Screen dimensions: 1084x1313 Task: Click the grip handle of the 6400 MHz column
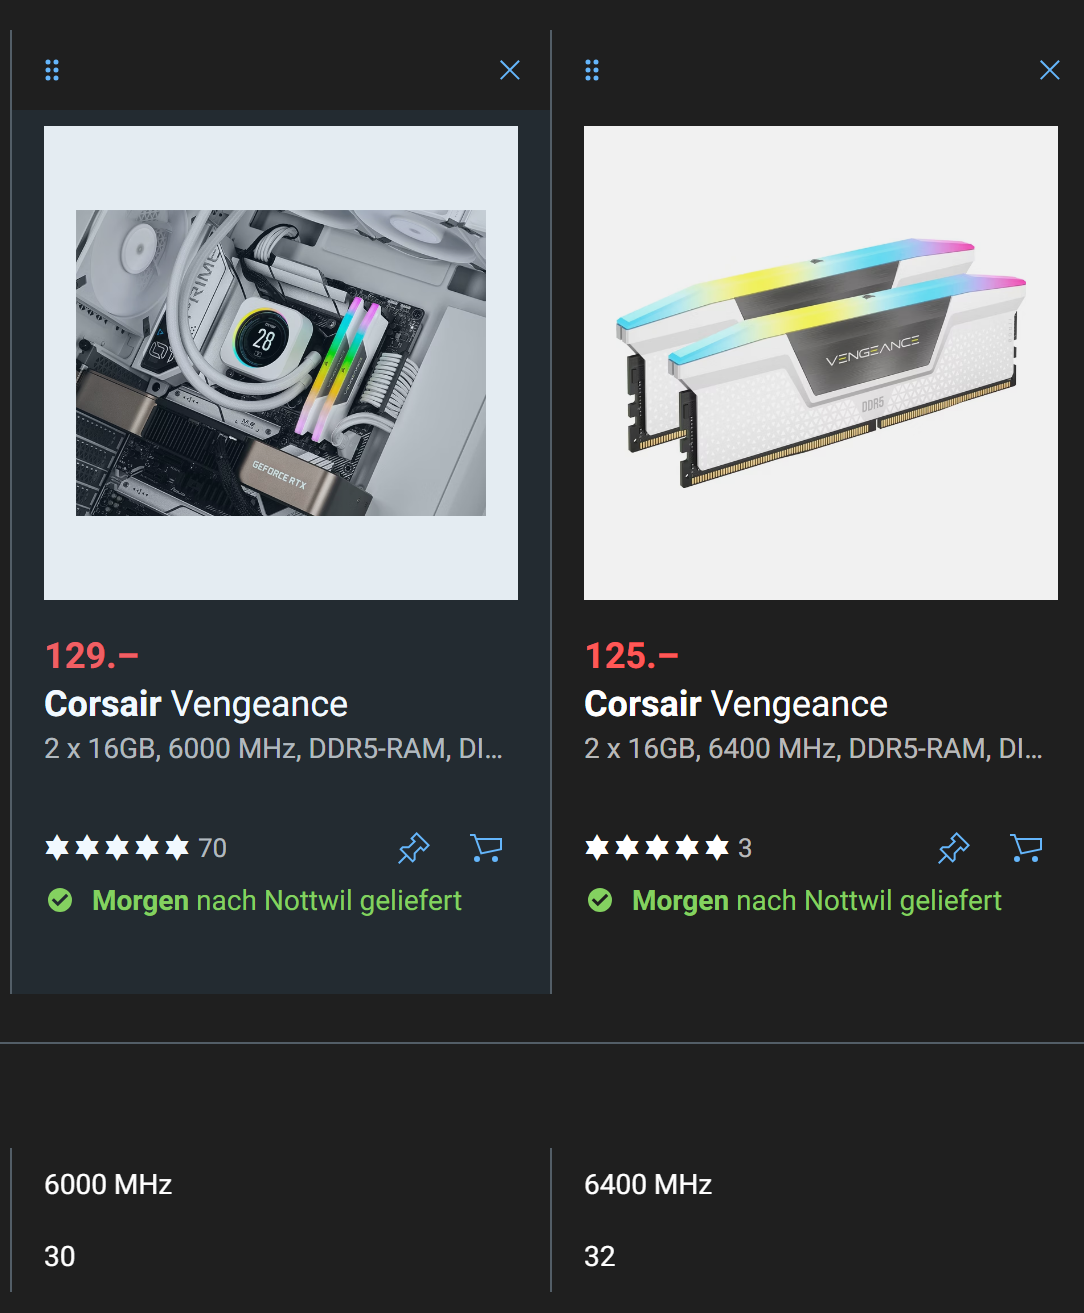pos(592,70)
